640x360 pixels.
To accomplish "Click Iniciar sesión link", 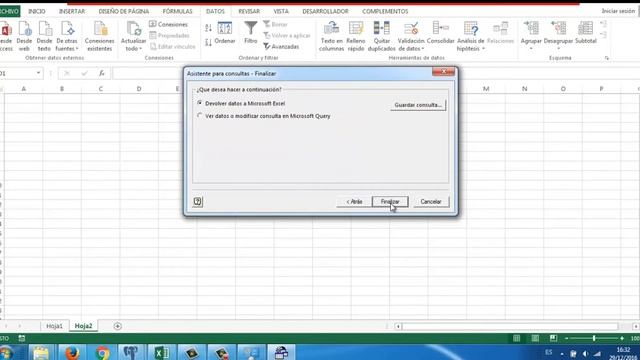I will coord(618,11).
